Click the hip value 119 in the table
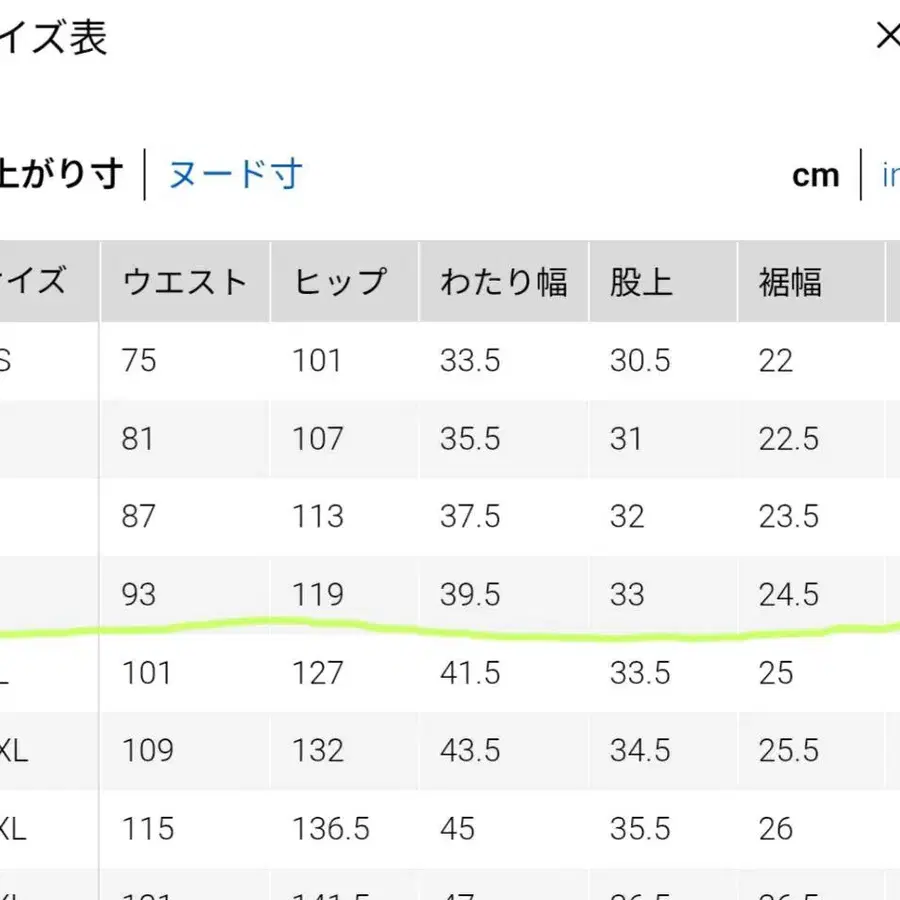The width and height of the screenshot is (900, 900). [317, 594]
